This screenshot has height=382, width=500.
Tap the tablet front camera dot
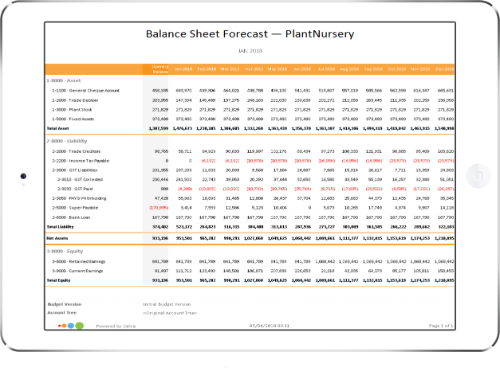(x=23, y=176)
